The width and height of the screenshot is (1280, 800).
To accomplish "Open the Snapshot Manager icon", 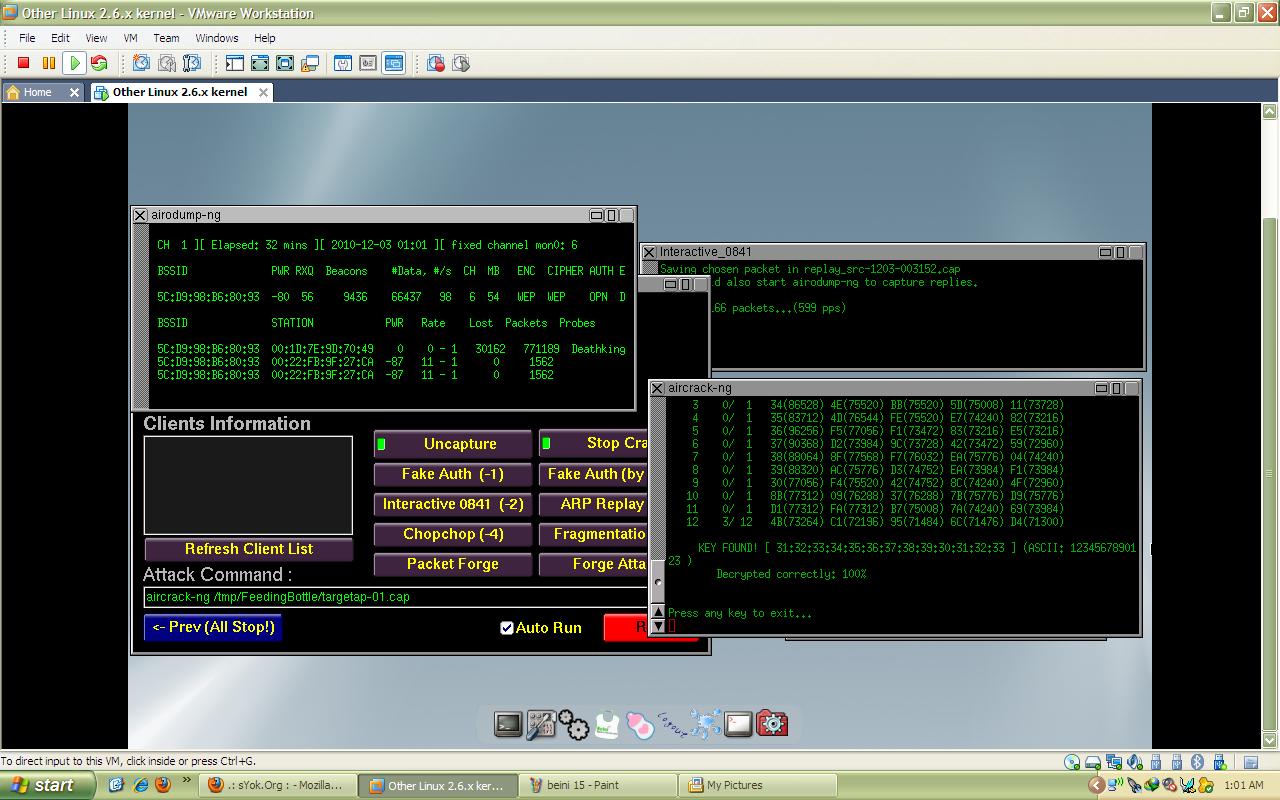I will pos(191,63).
